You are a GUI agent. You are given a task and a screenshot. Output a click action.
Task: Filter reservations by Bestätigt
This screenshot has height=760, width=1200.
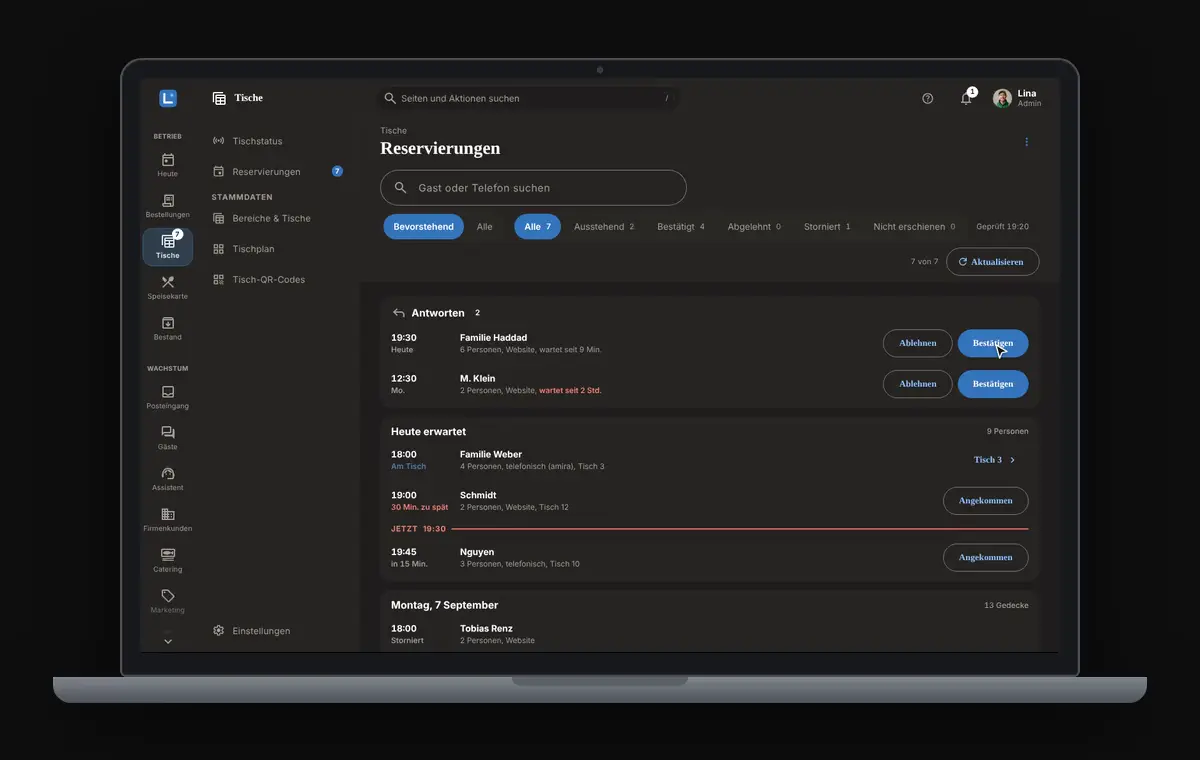click(681, 227)
